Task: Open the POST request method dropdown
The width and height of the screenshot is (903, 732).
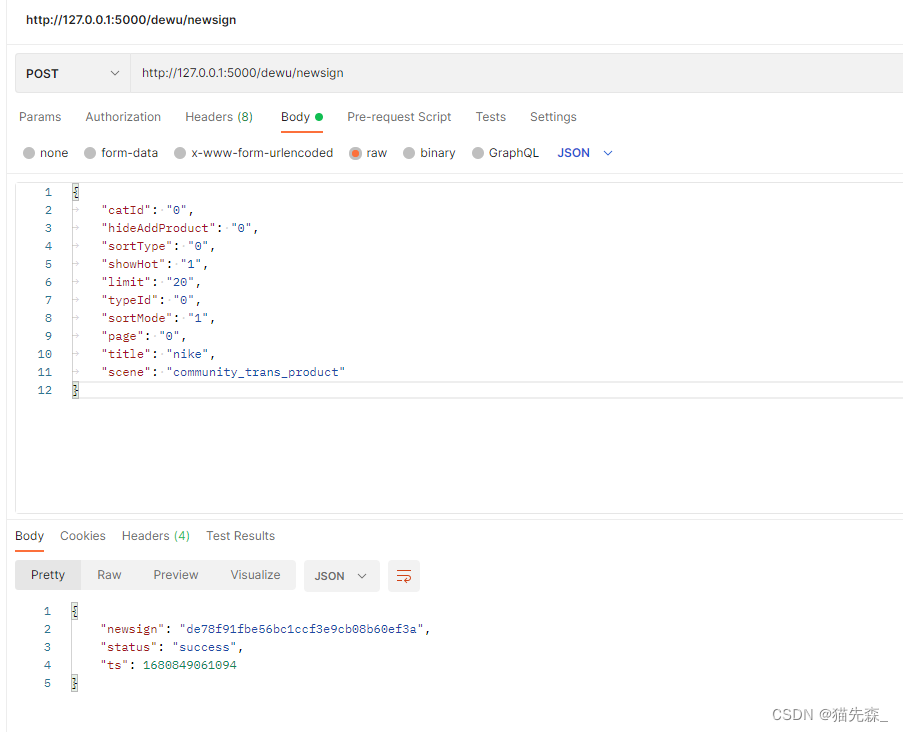Action: coord(71,73)
